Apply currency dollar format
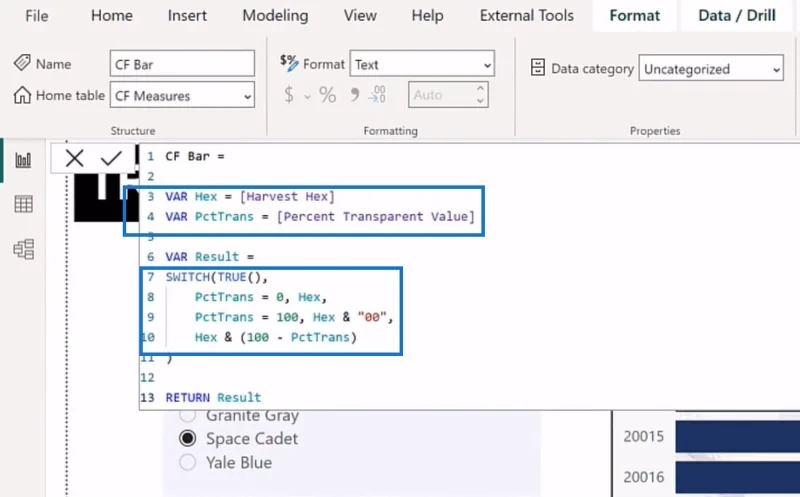Screen dimensions: 800x497 (289, 95)
